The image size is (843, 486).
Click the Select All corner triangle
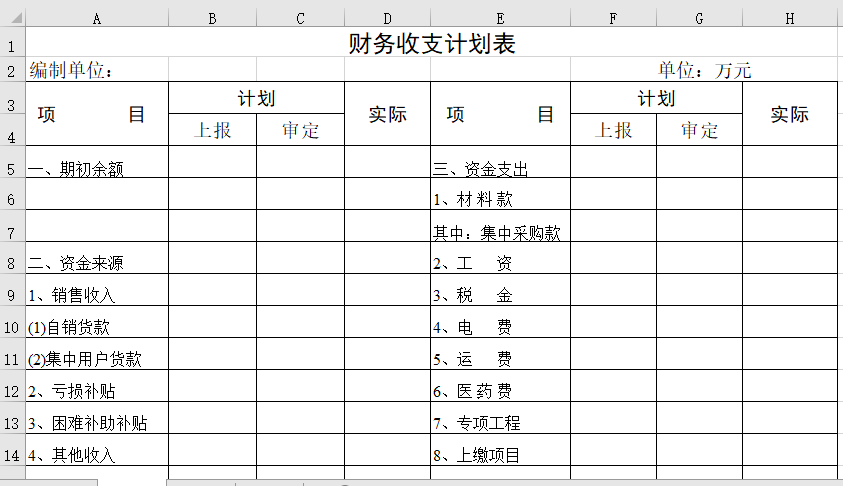click(x=17, y=19)
